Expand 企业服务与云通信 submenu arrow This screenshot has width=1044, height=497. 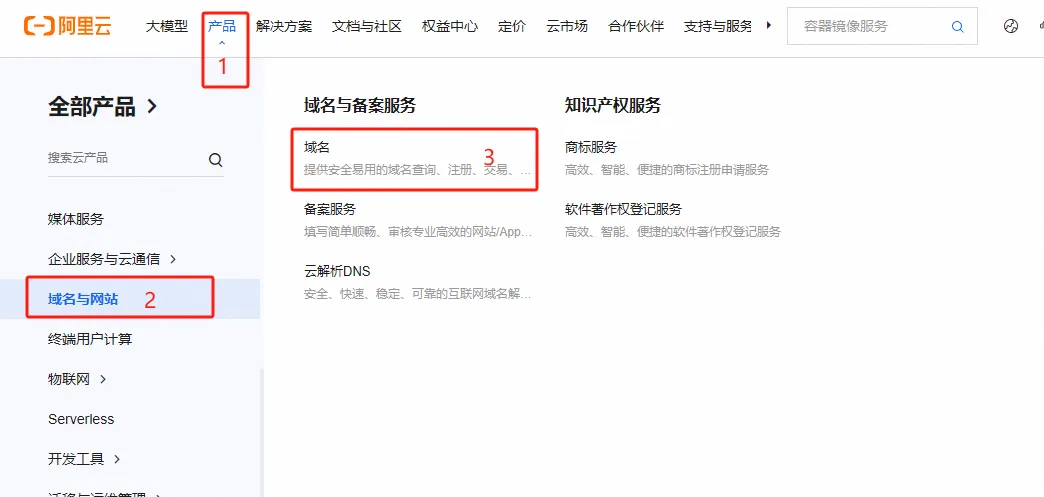click(x=173, y=259)
